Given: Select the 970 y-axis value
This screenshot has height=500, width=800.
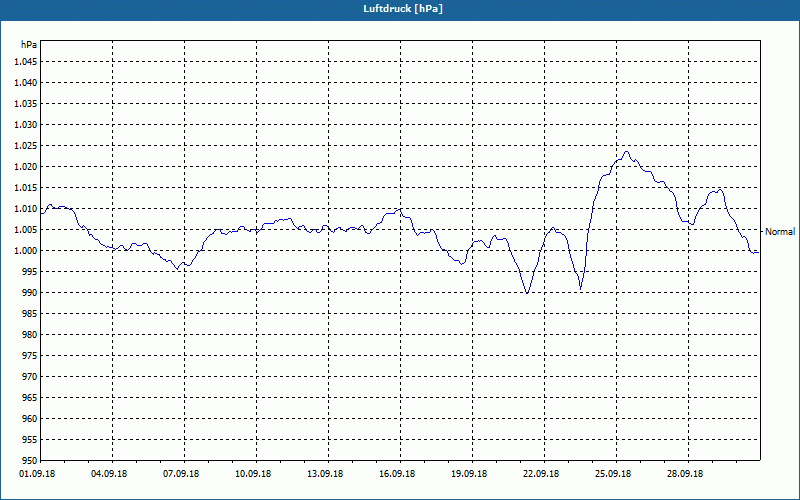Looking at the screenshot, I should [x=30, y=377].
